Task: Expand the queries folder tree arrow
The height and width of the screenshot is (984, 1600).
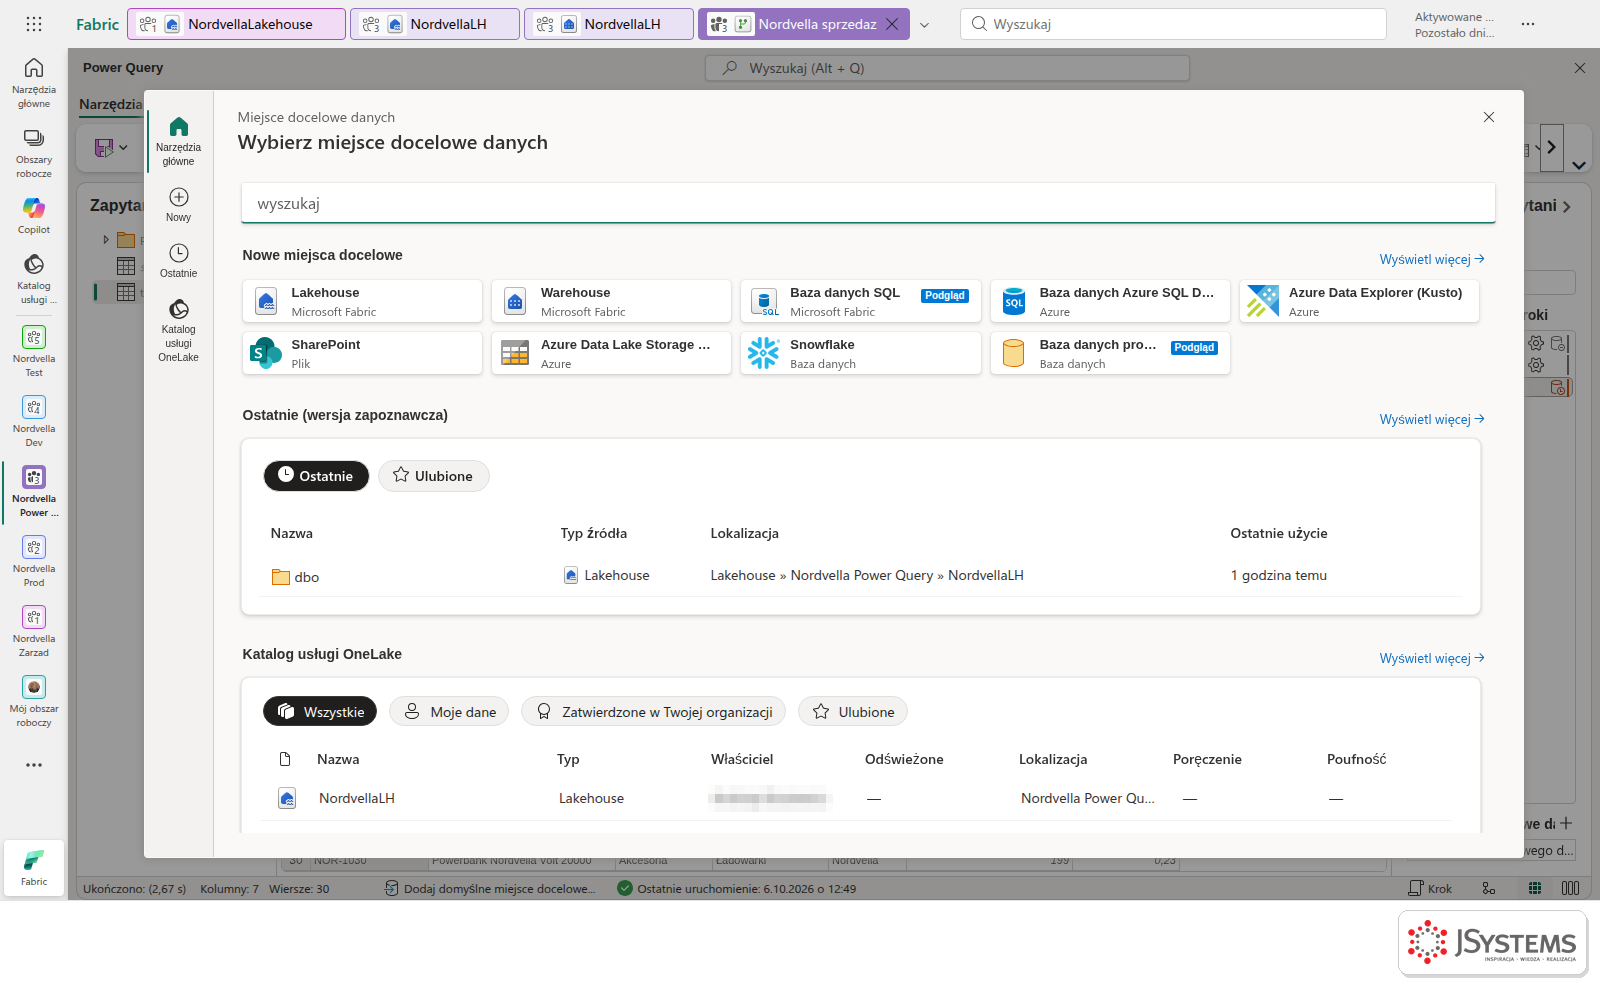Action: point(106,240)
